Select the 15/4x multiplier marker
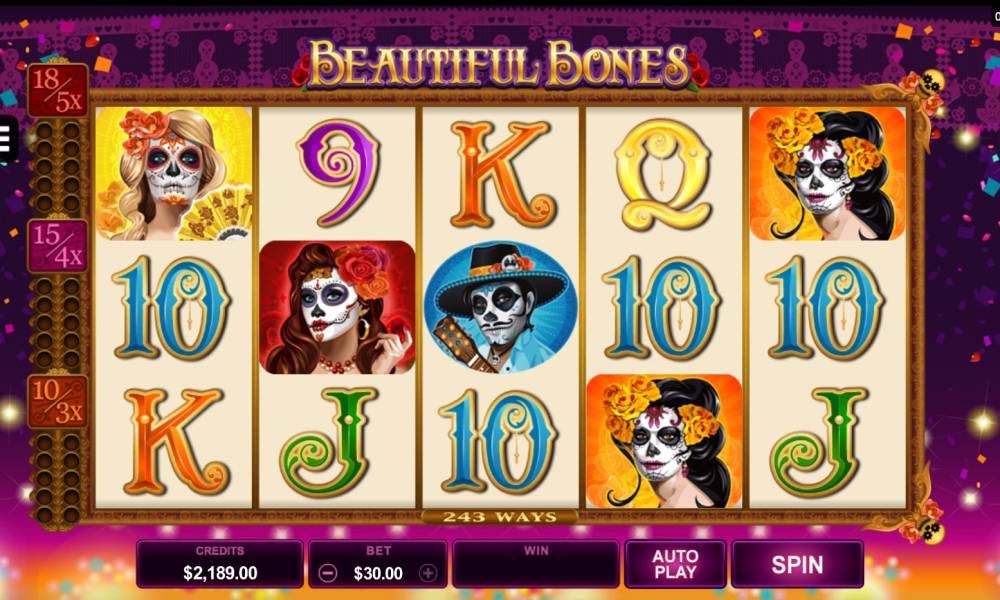The height and width of the screenshot is (600, 1000). (x=57, y=246)
